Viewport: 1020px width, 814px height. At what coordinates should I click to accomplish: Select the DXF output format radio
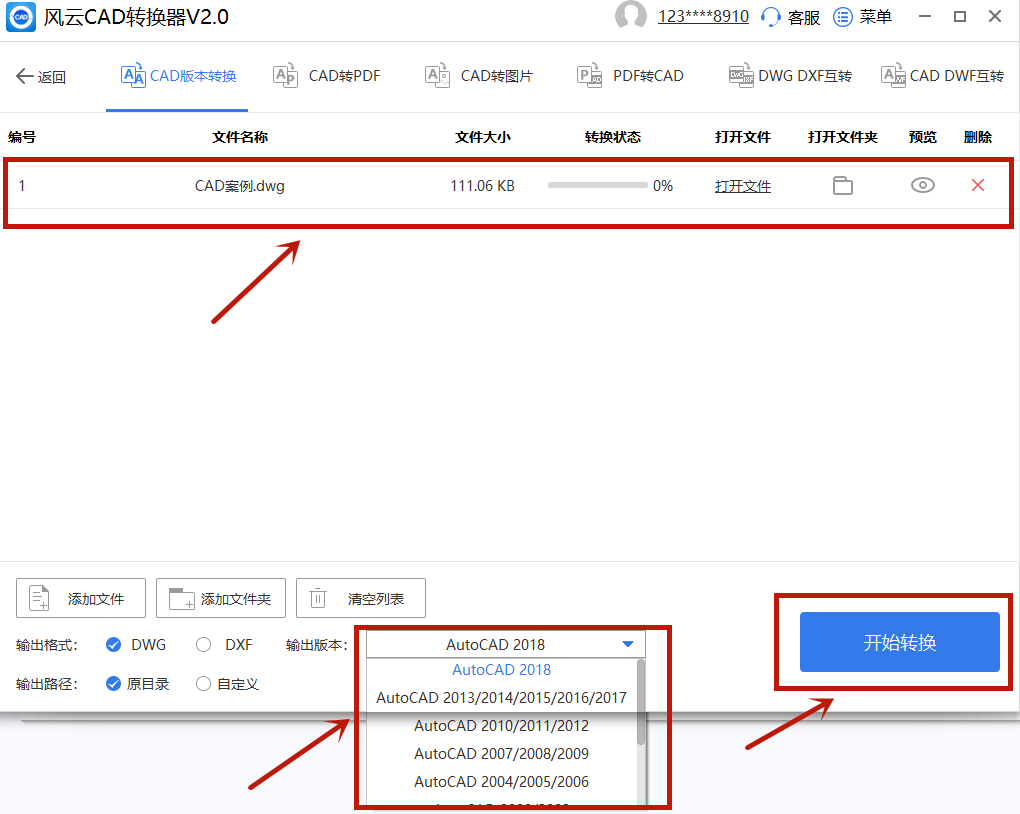tap(203, 644)
